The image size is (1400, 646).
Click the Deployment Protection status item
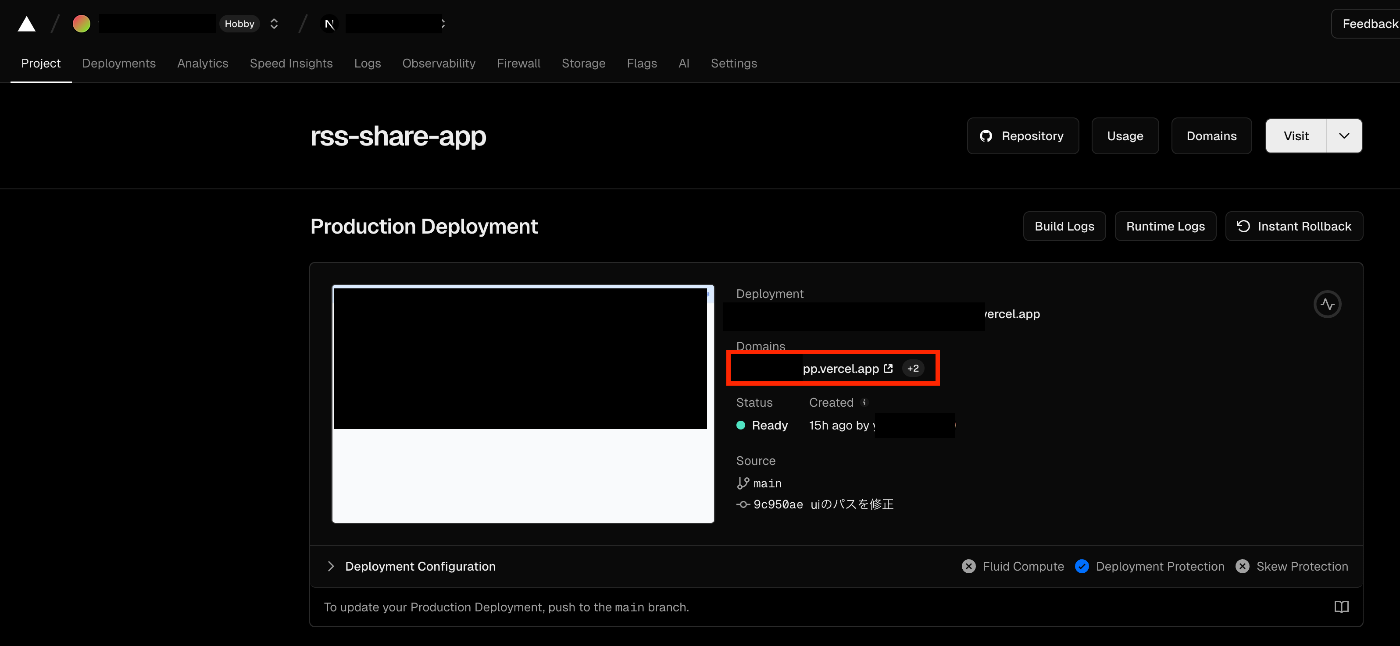[1149, 566]
